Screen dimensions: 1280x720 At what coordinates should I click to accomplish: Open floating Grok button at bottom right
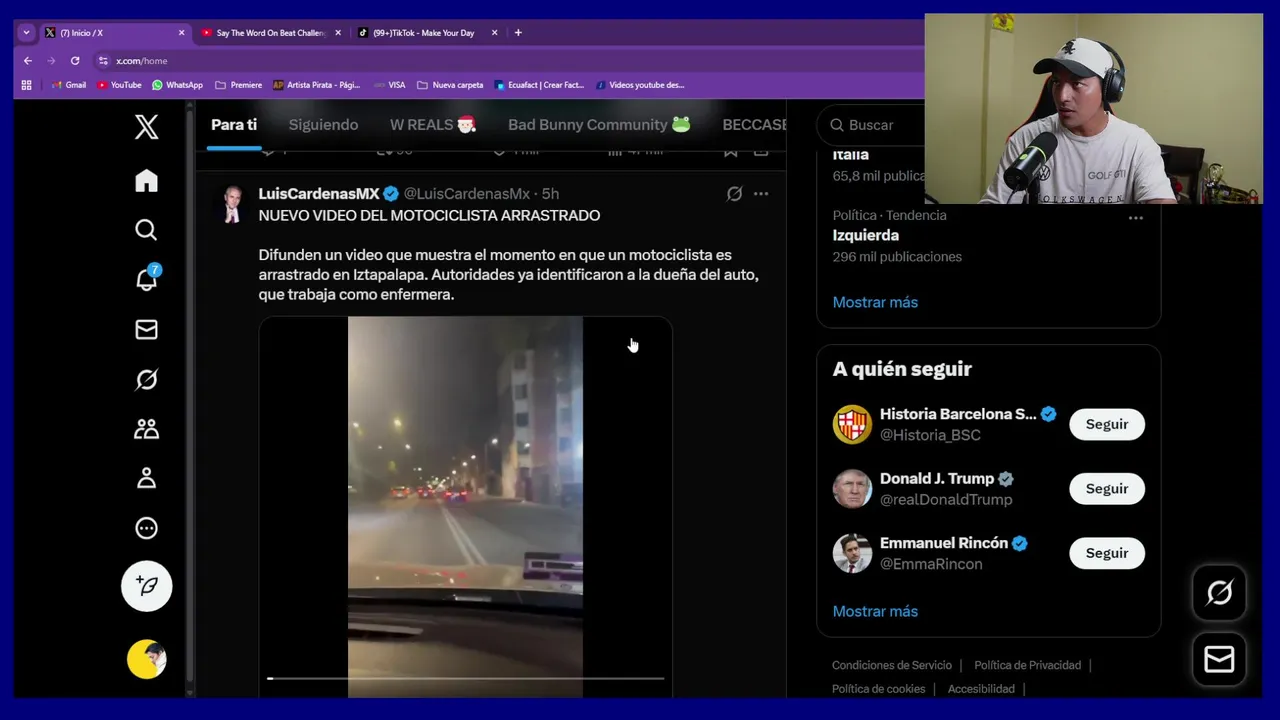1219,593
